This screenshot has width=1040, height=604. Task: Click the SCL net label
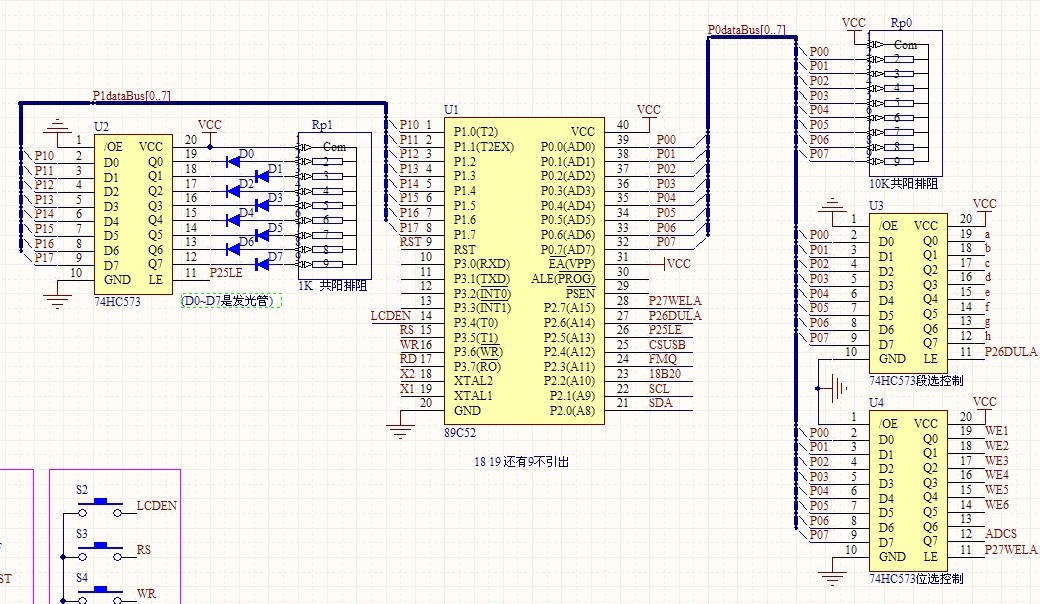coord(659,389)
